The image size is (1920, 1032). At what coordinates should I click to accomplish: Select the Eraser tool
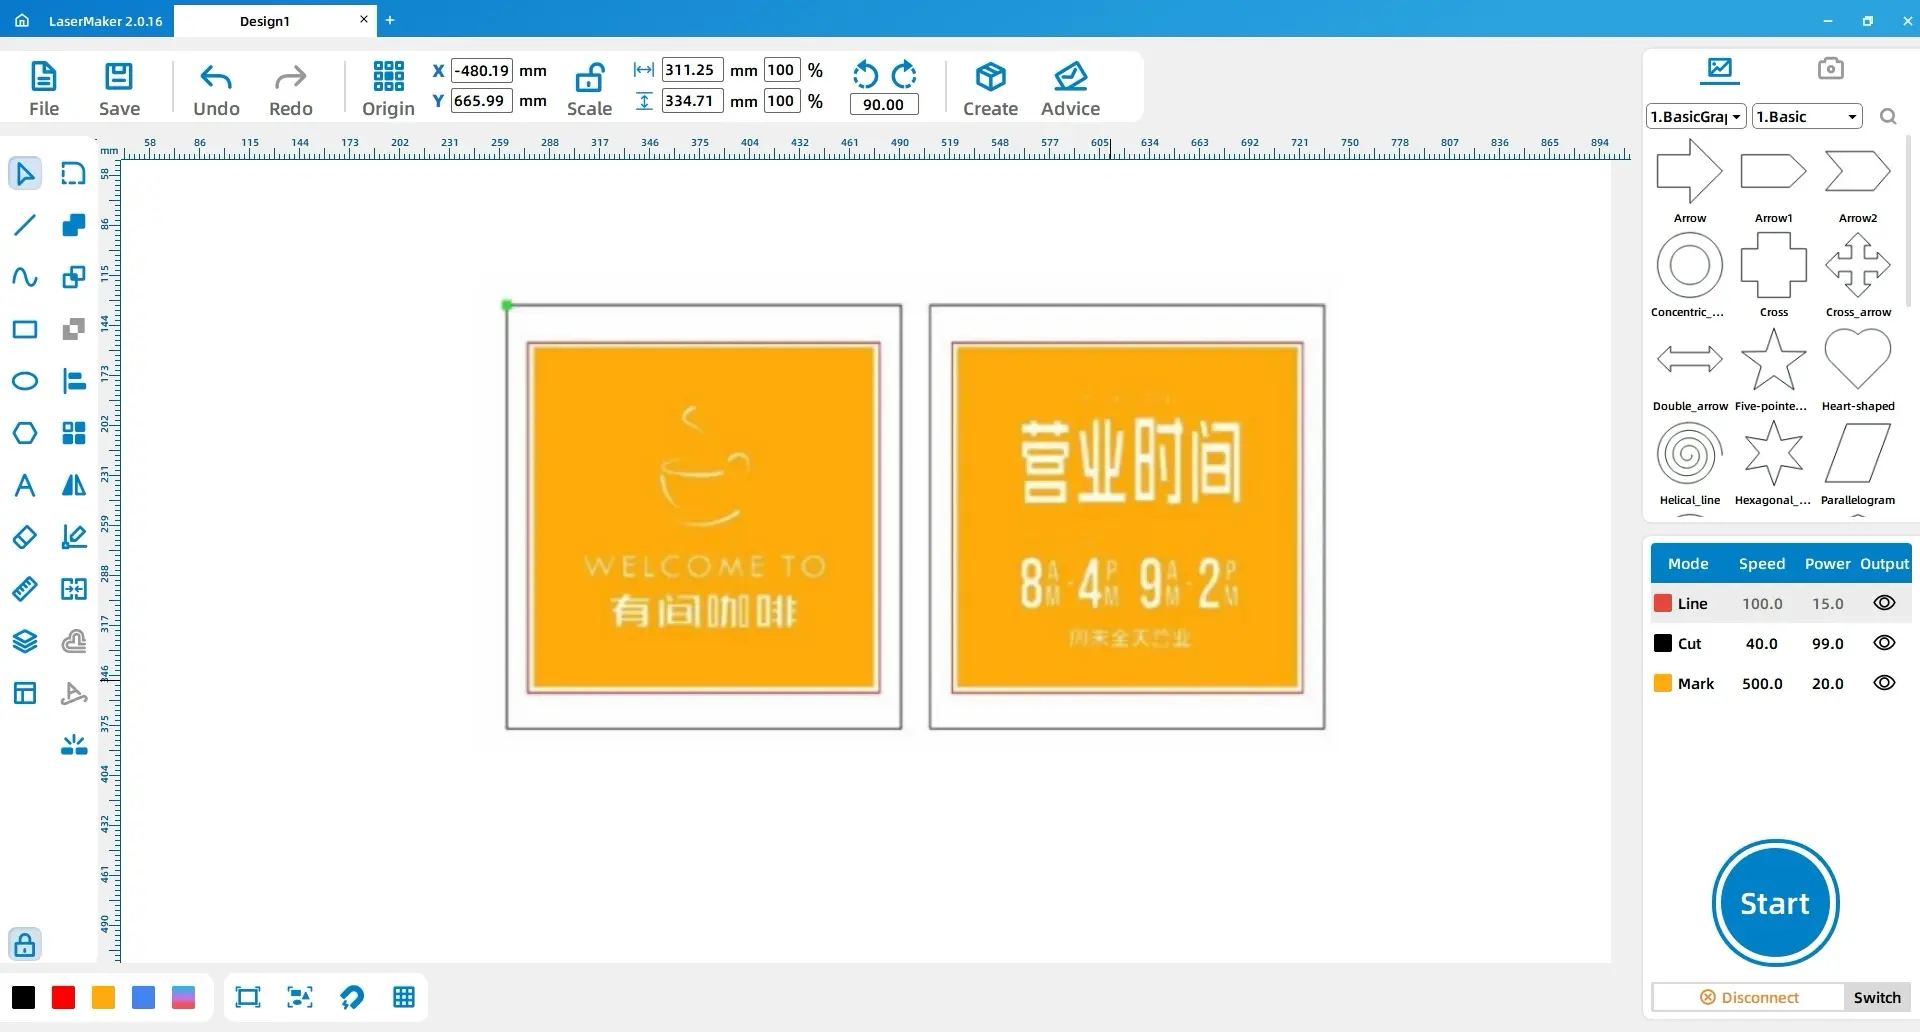(25, 537)
